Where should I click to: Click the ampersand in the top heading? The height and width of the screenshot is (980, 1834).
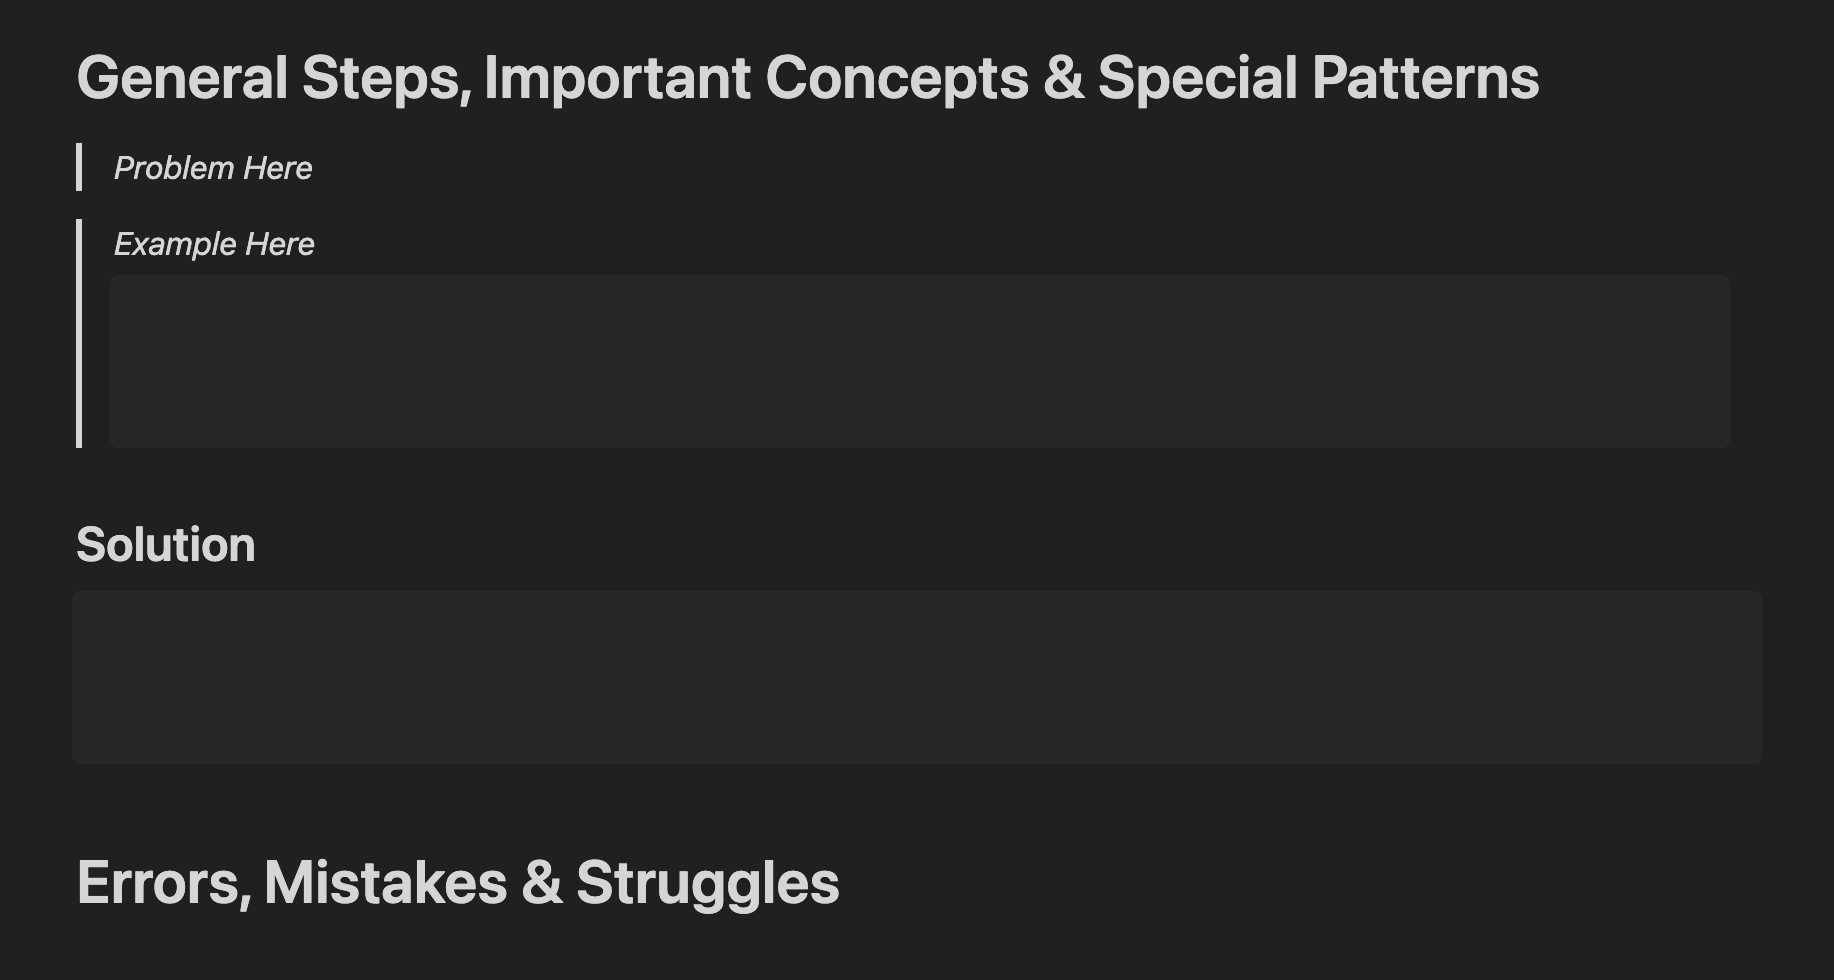tap(1063, 78)
